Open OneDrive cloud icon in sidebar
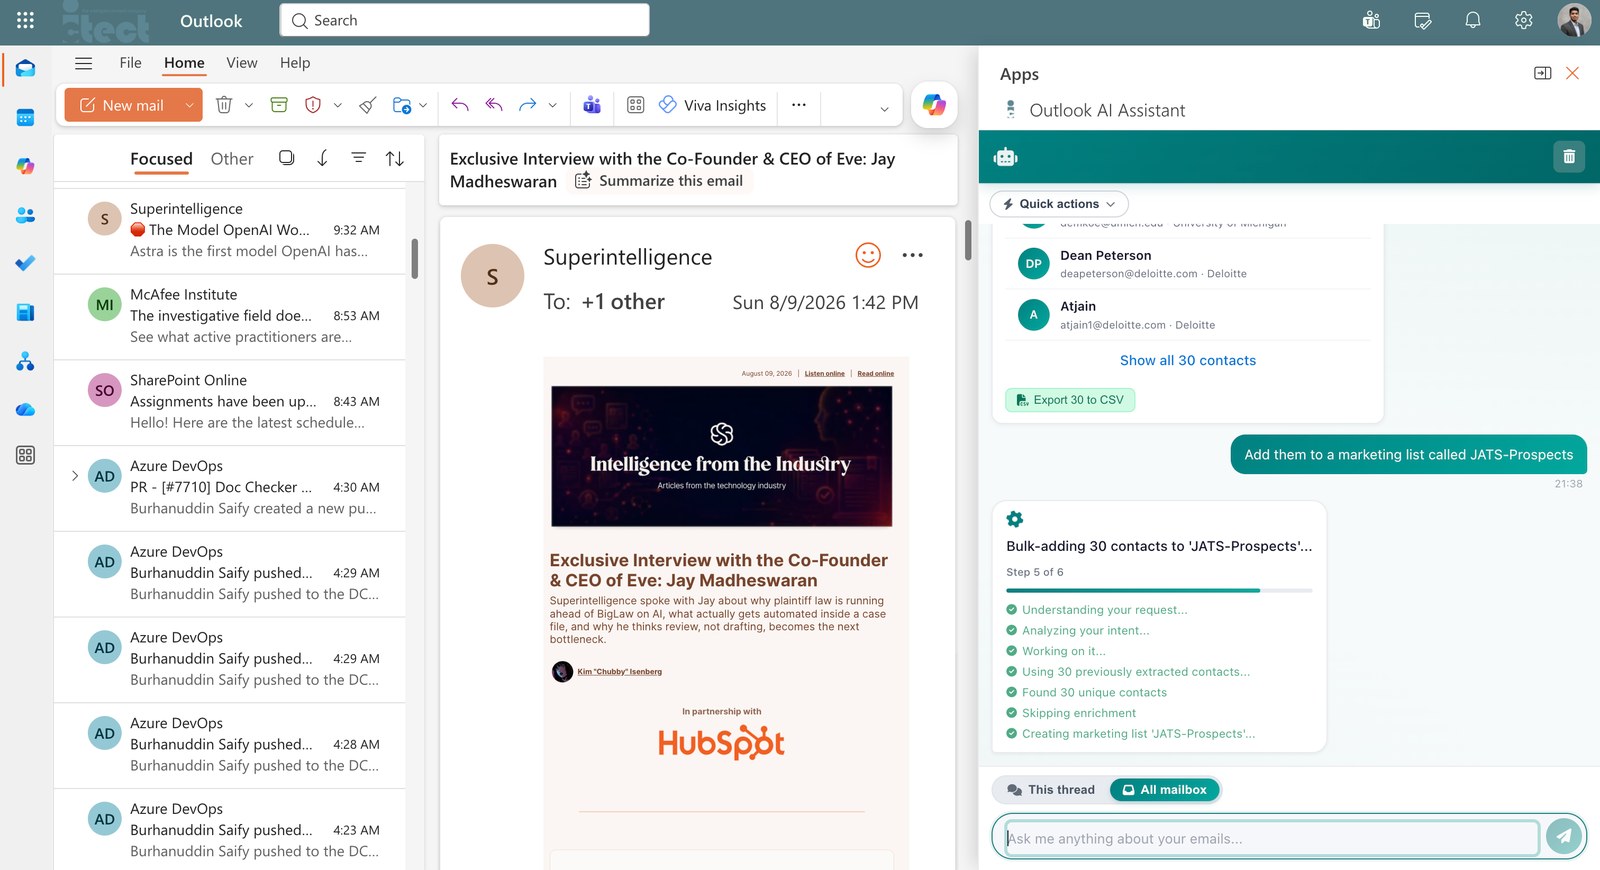The height and width of the screenshot is (870, 1600). click(25, 410)
